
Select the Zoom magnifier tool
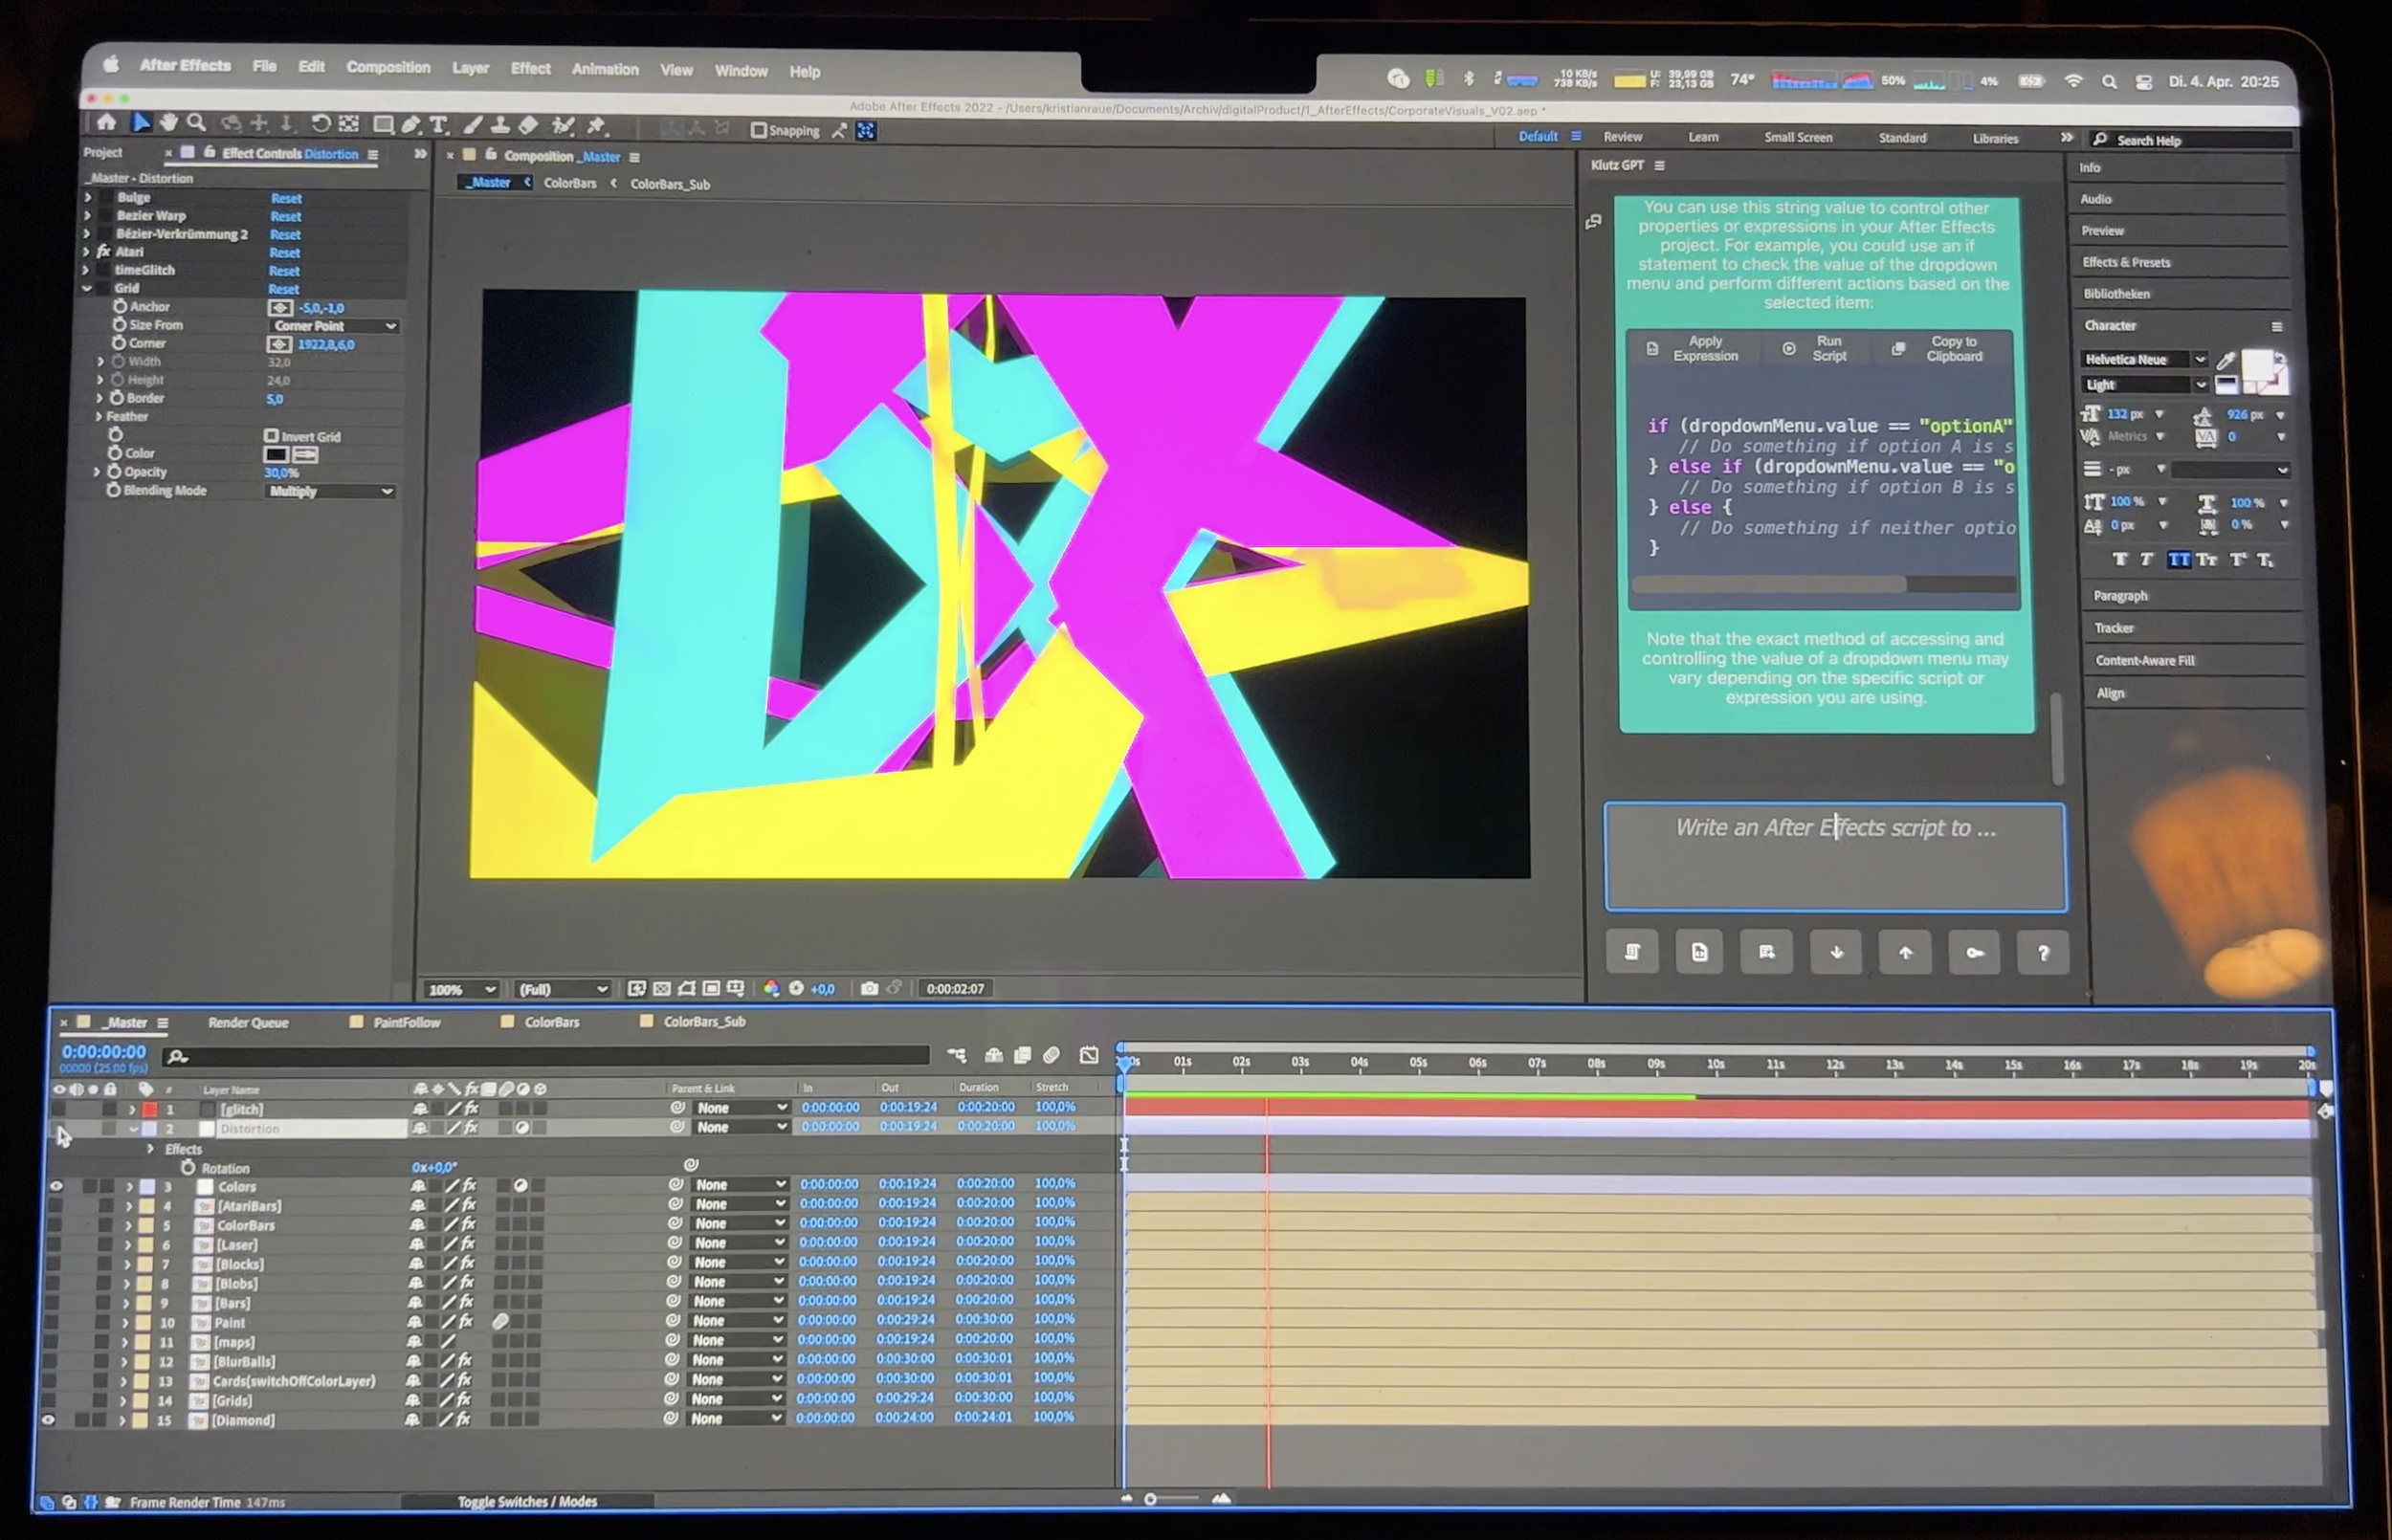click(197, 123)
